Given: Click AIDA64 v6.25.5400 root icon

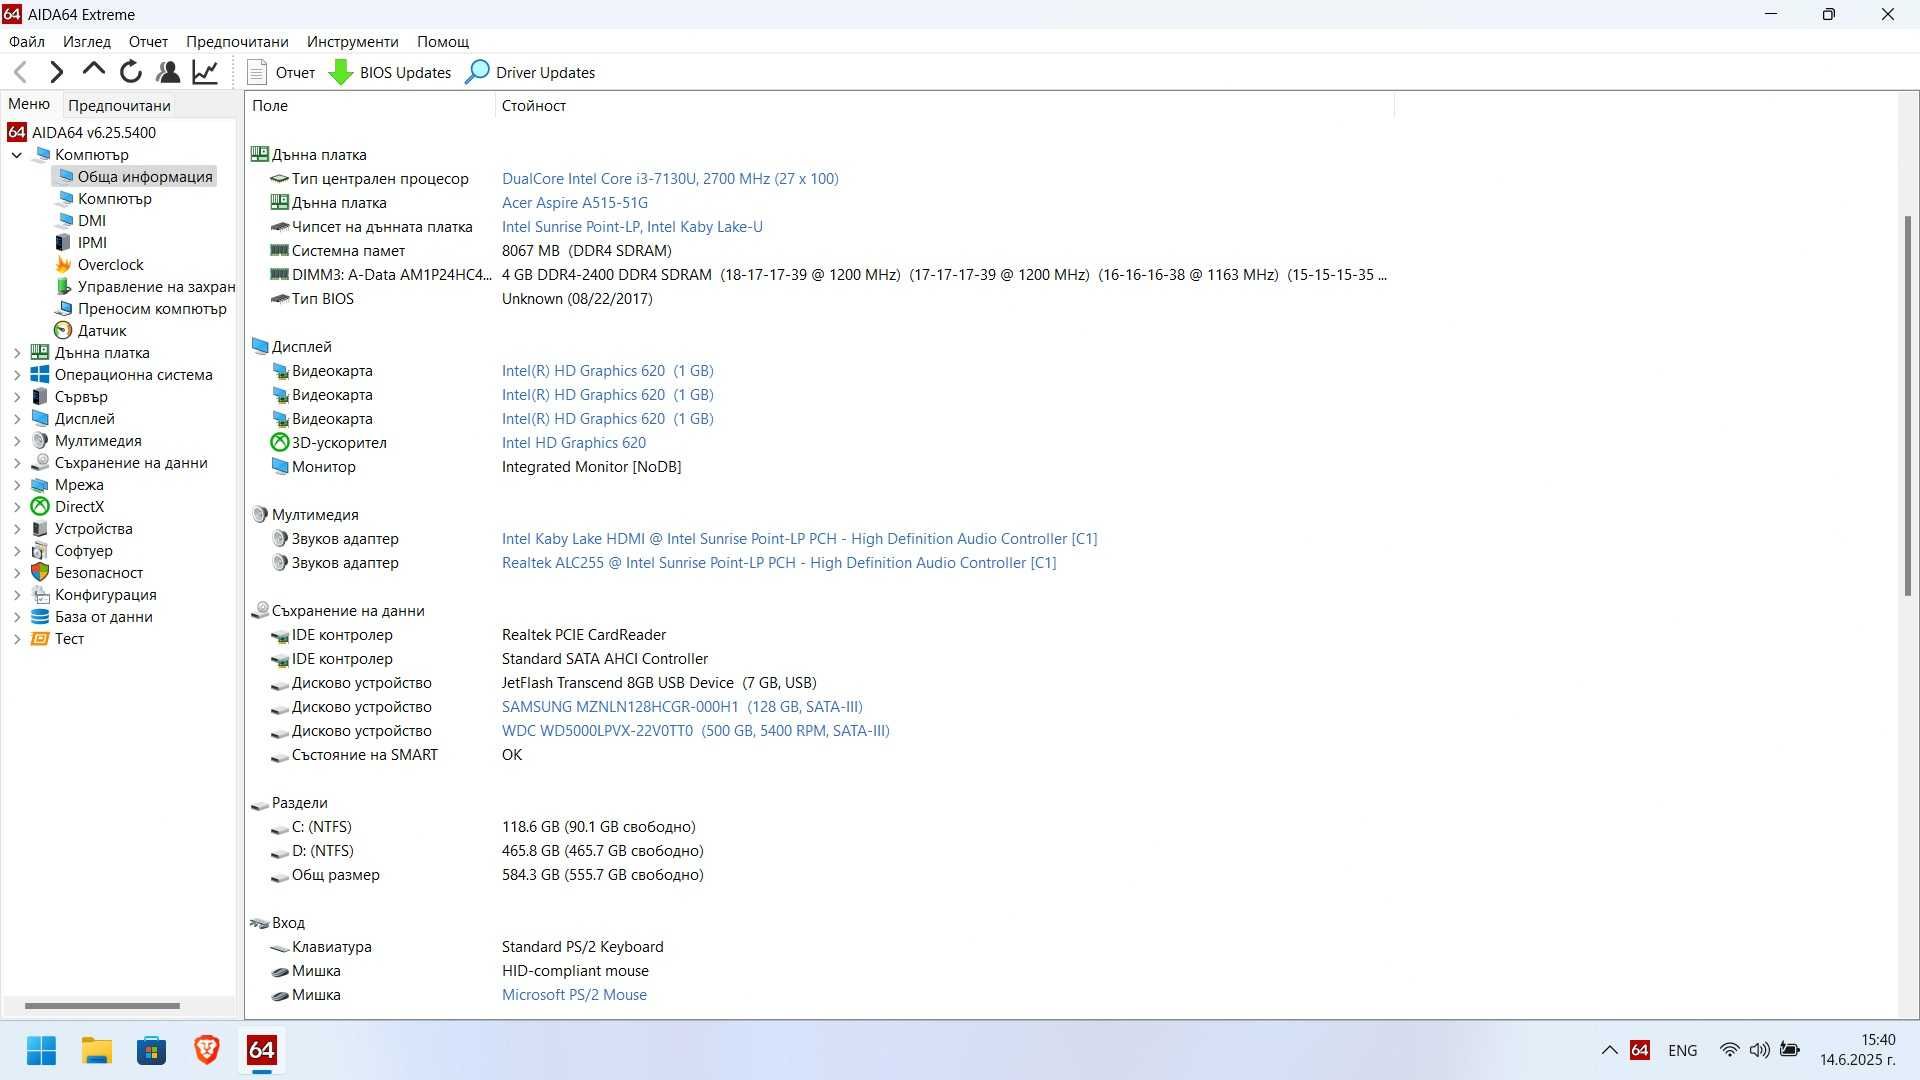Looking at the screenshot, I should [x=17, y=133].
